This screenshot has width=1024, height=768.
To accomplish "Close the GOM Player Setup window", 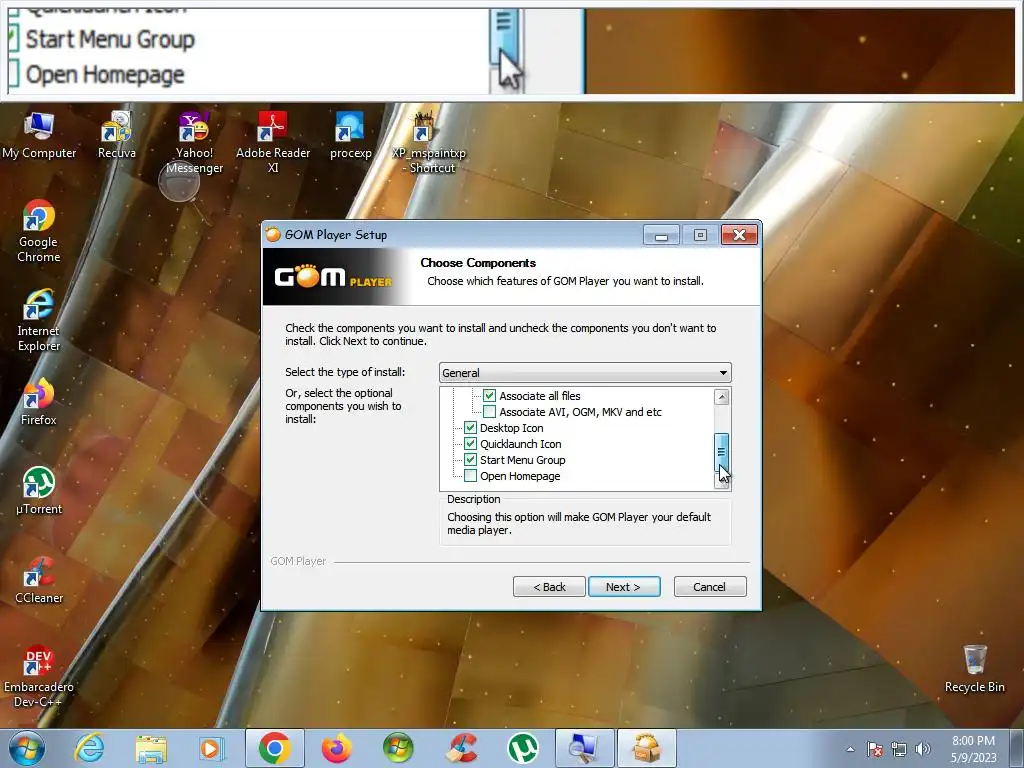I will (739, 235).
